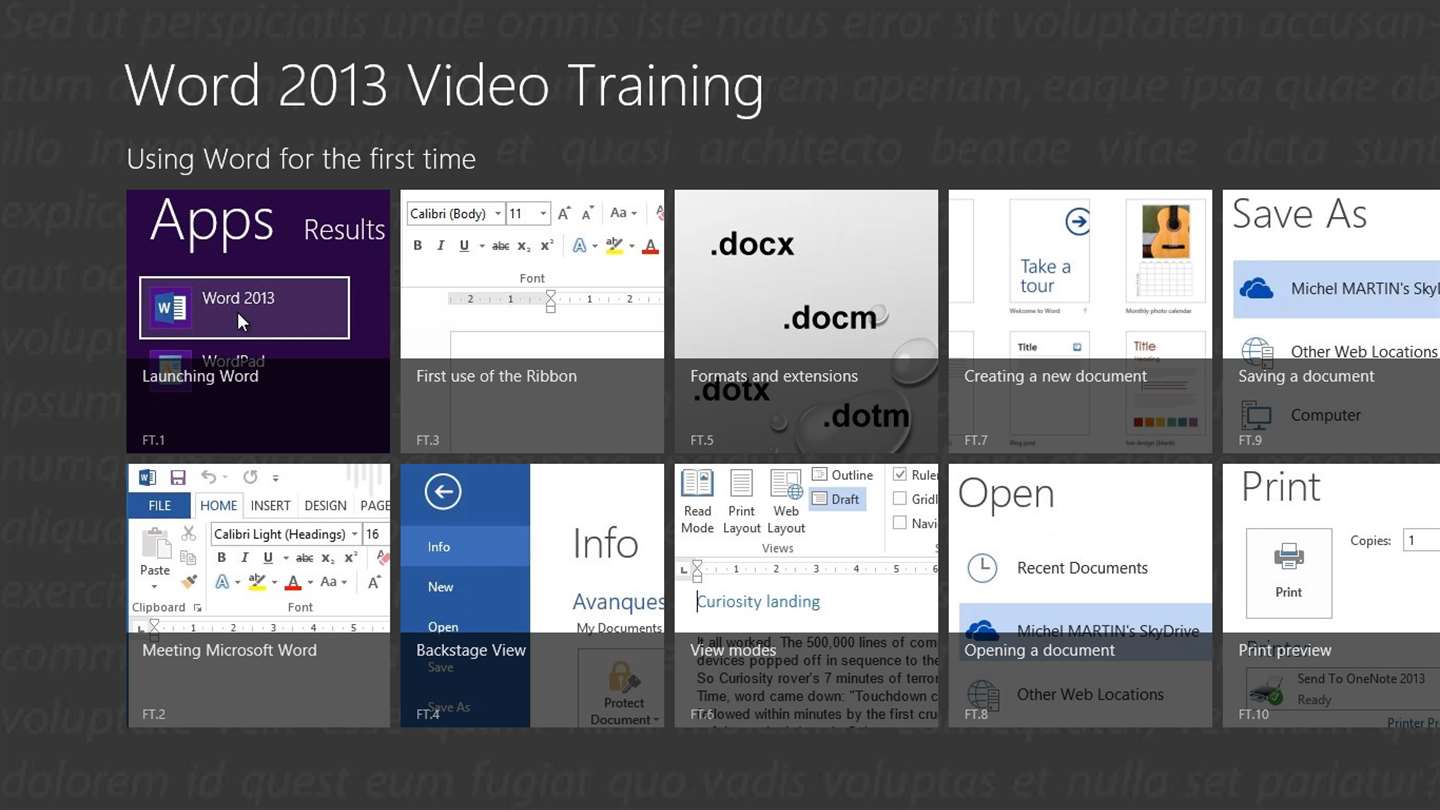Click the Outline option in View modes
This screenshot has width=1440, height=810.
click(x=843, y=475)
